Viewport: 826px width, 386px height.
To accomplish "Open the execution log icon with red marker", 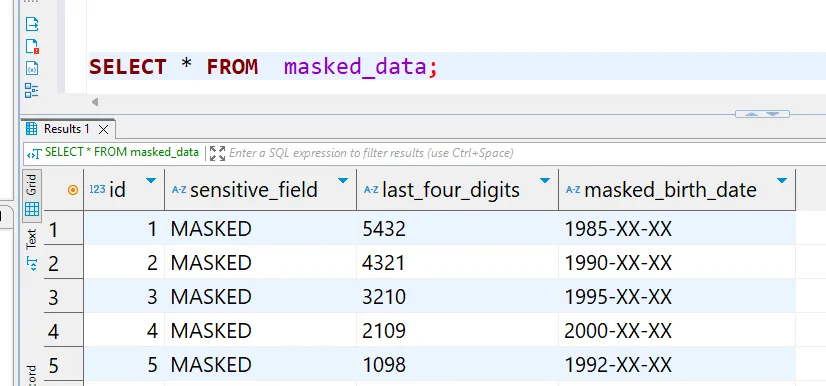I will click(32, 46).
